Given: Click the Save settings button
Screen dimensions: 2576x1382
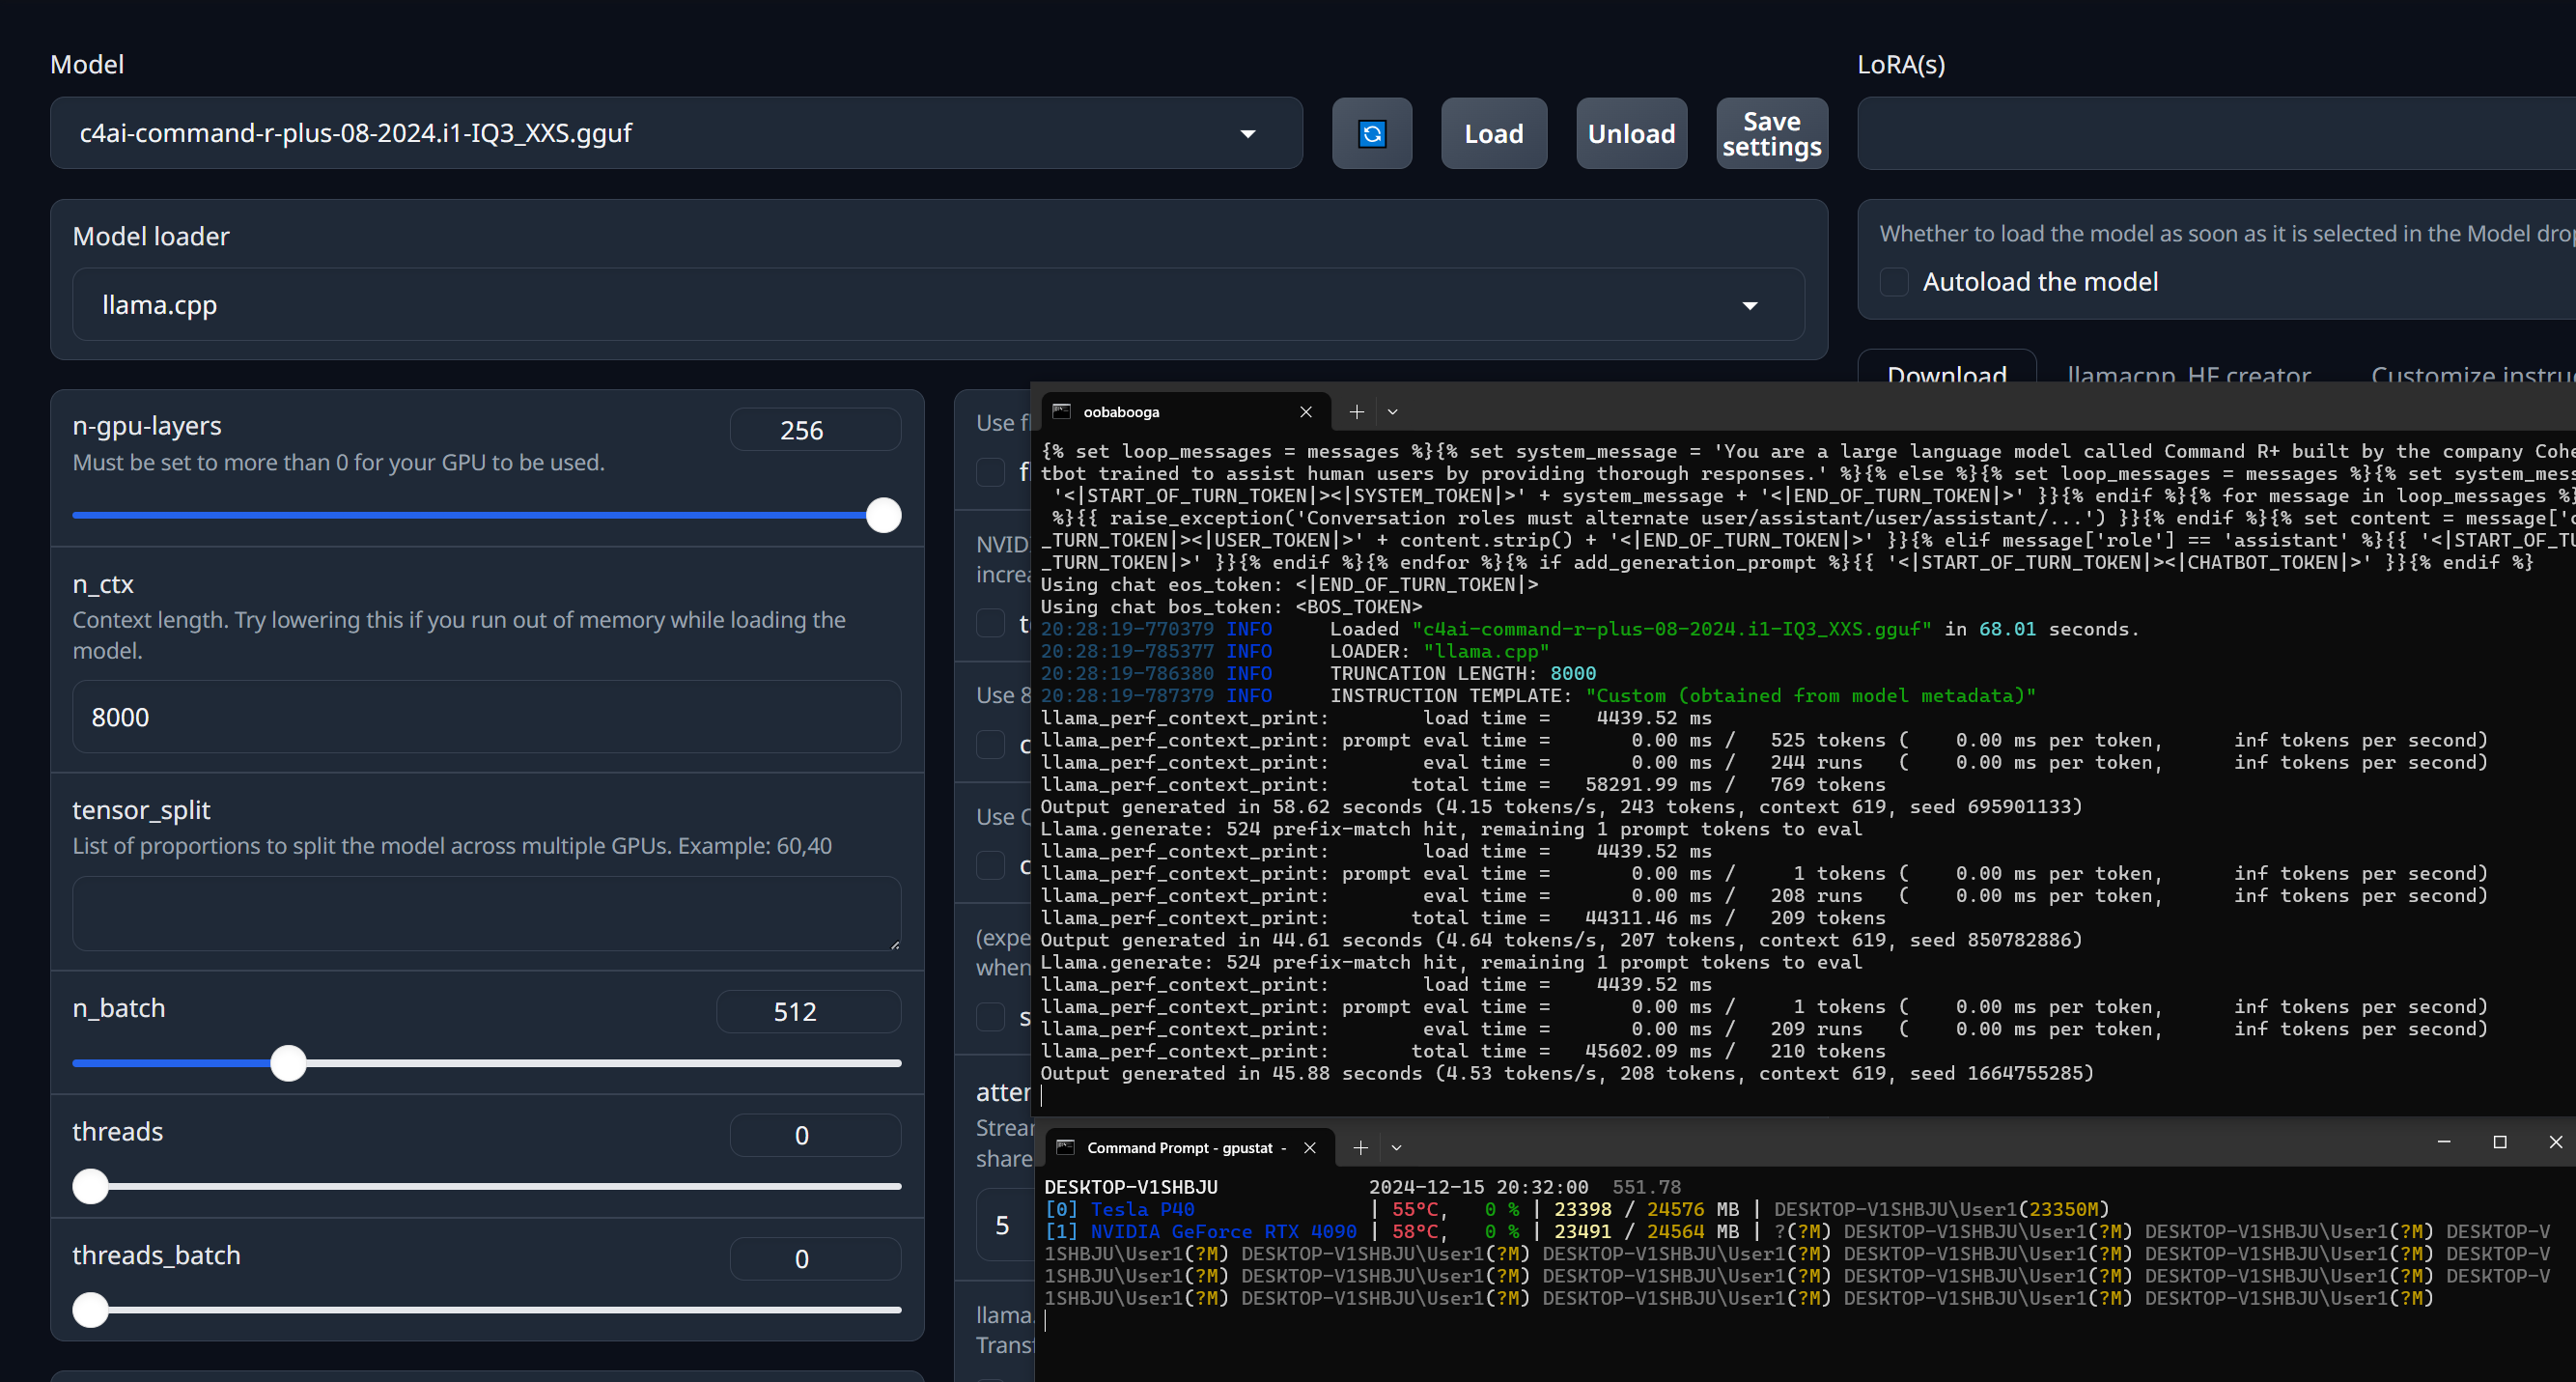Looking at the screenshot, I should [x=1771, y=133].
